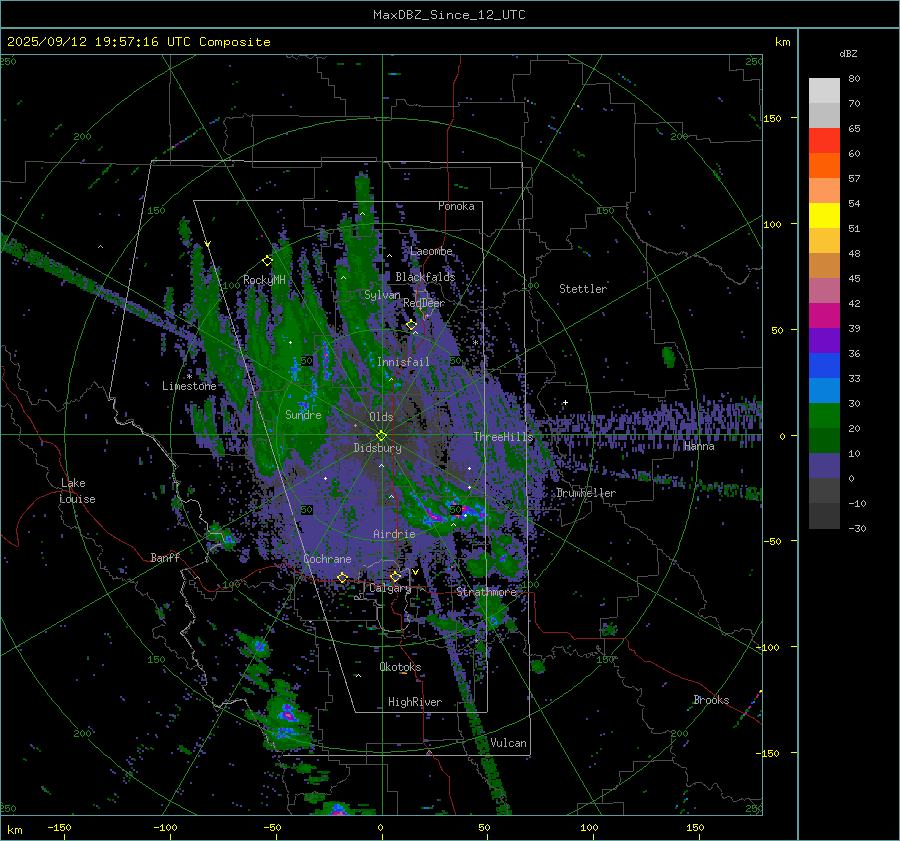
Task: Click the bright yellow 51-54 dBZ legend swatch
Action: [x=824, y=216]
